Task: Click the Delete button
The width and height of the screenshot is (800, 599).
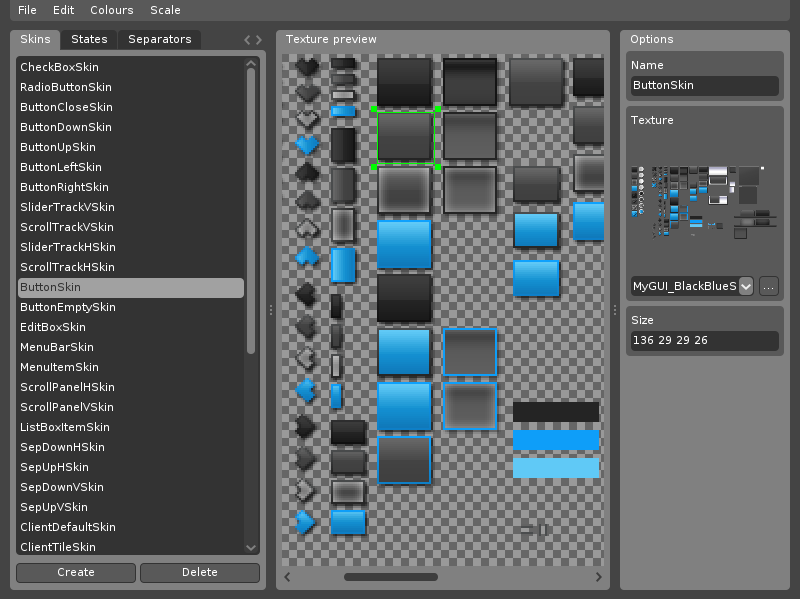Action: [199, 572]
